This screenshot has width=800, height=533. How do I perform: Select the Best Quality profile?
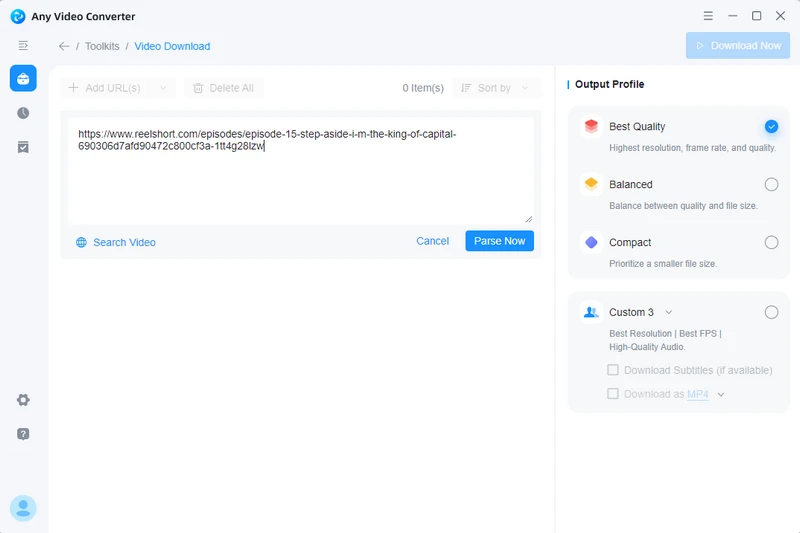[x=771, y=127]
